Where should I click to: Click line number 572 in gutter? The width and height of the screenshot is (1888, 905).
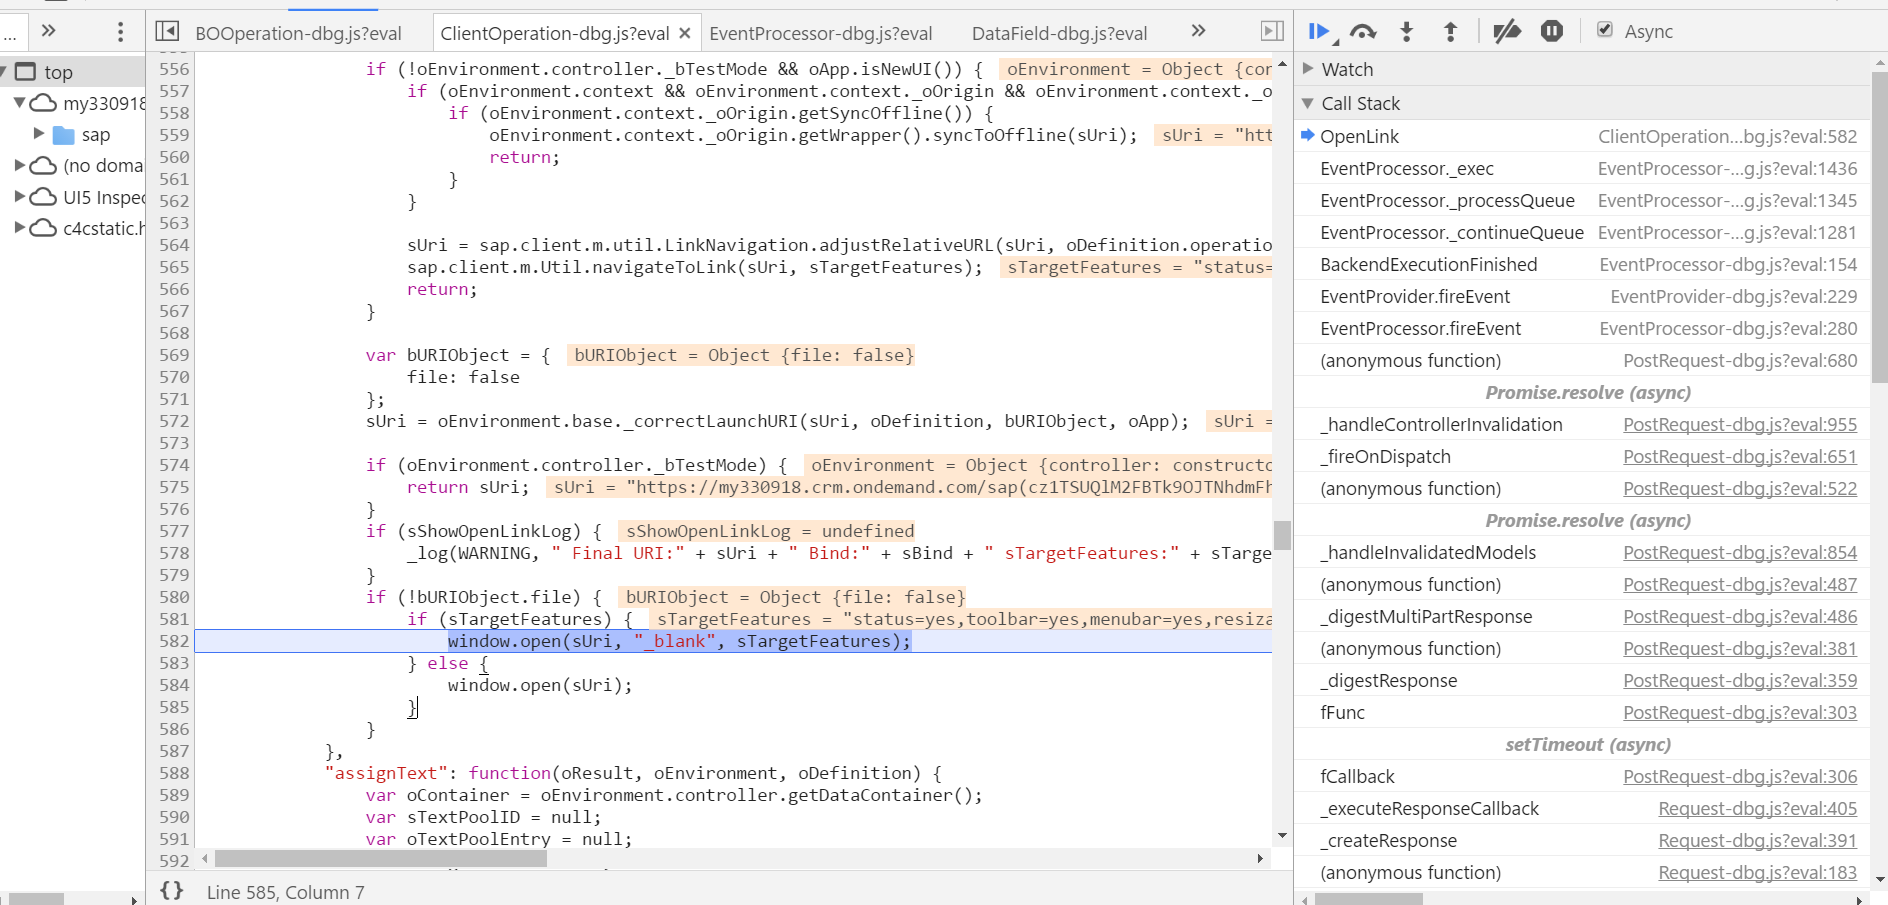click(x=174, y=421)
